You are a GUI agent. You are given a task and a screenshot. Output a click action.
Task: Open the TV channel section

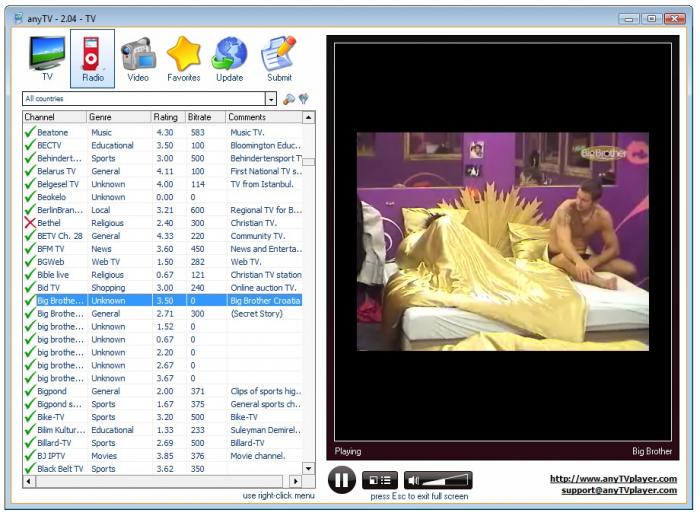pyautogui.click(x=47, y=58)
